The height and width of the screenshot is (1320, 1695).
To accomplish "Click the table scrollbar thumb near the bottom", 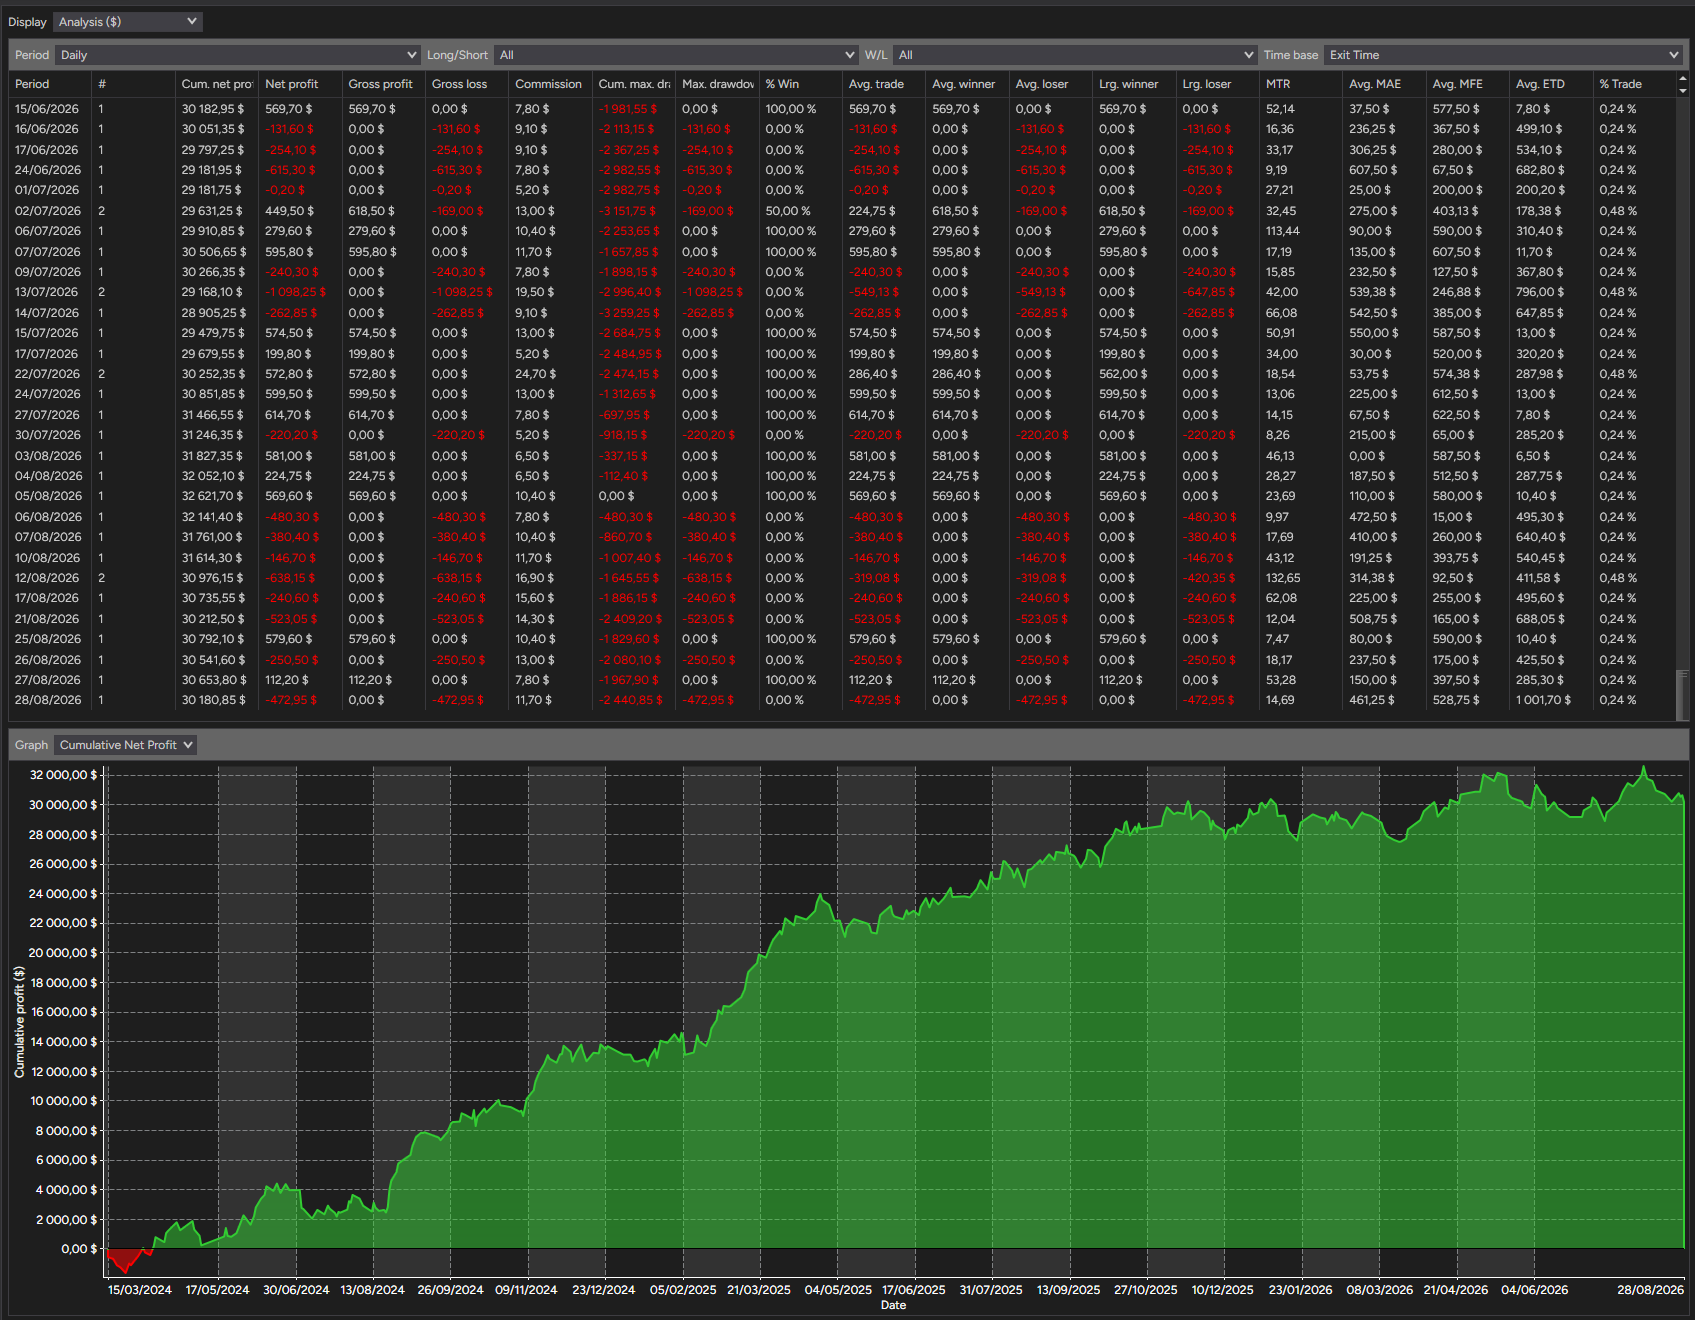I will 1682,693.
